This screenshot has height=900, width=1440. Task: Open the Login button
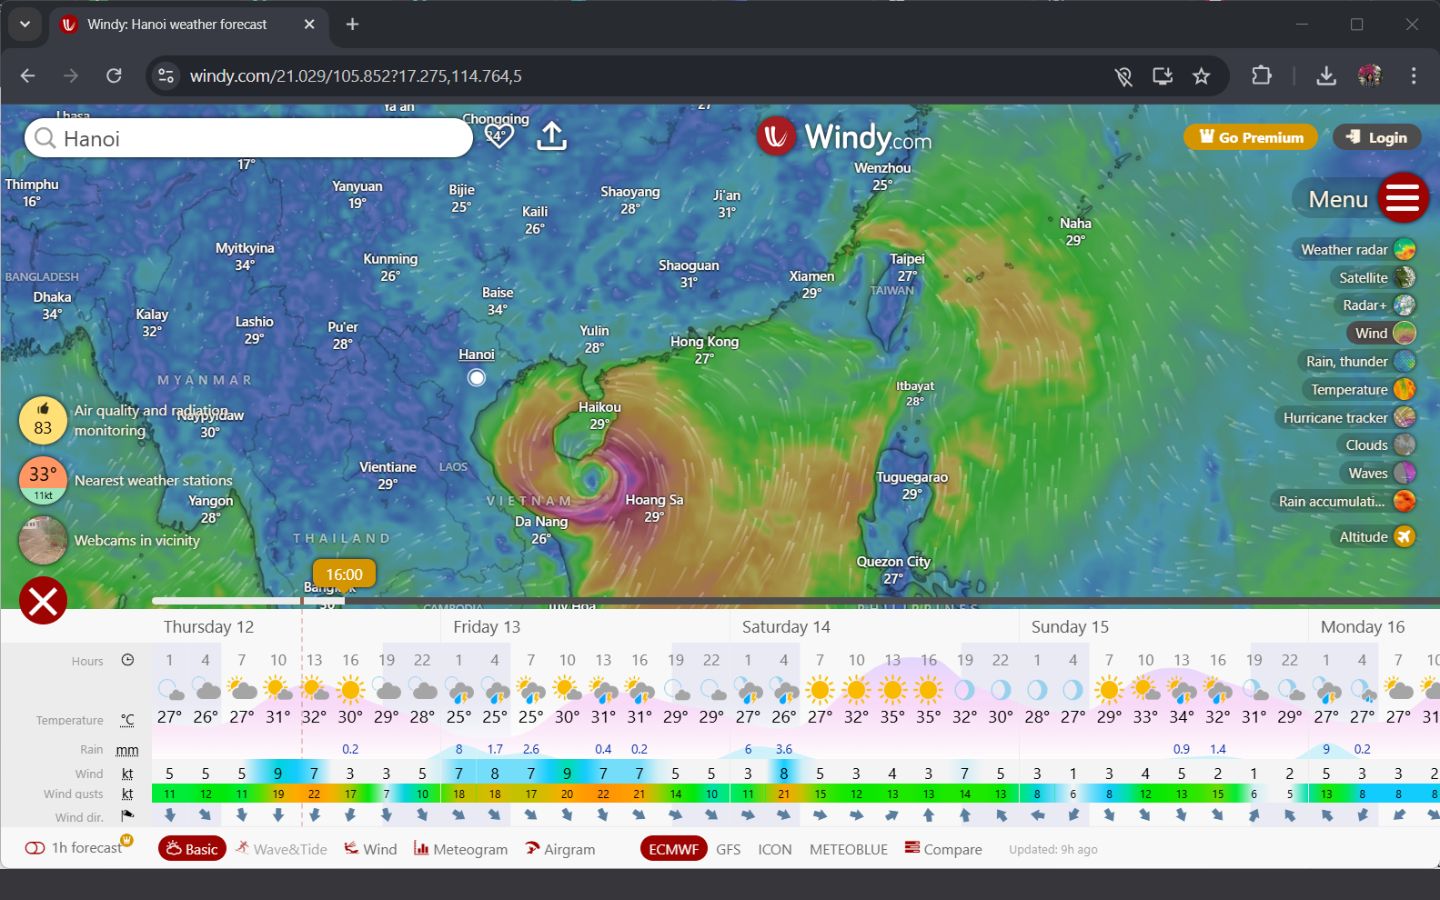tap(1377, 136)
